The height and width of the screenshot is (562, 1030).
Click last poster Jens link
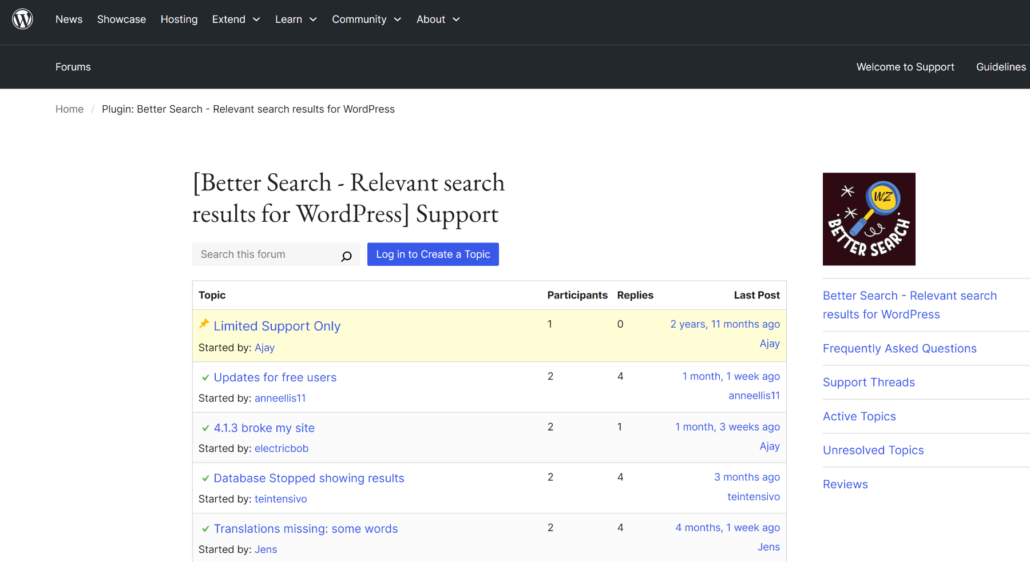pyautogui.click(x=769, y=548)
